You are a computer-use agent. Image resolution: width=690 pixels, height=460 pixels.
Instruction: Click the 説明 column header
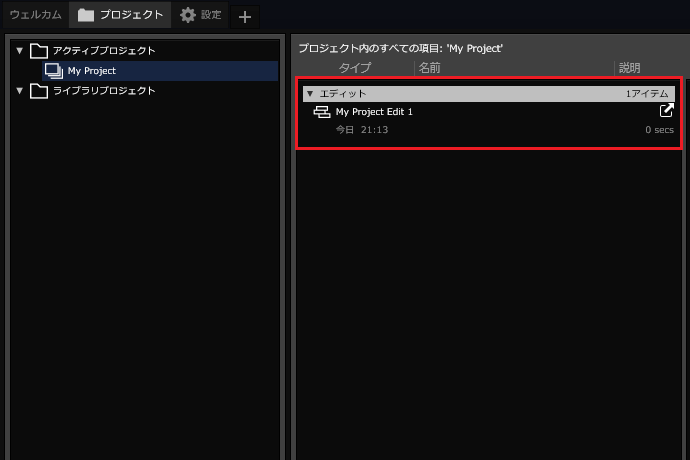629,68
